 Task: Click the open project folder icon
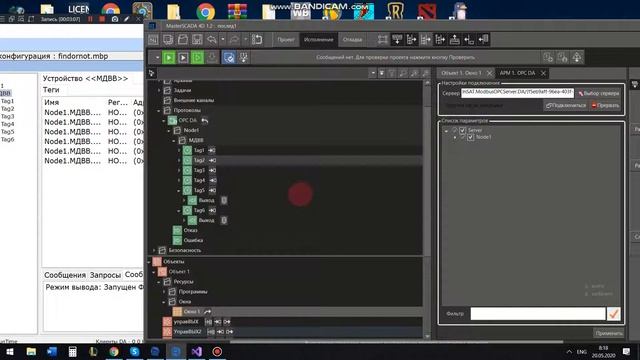point(183,40)
